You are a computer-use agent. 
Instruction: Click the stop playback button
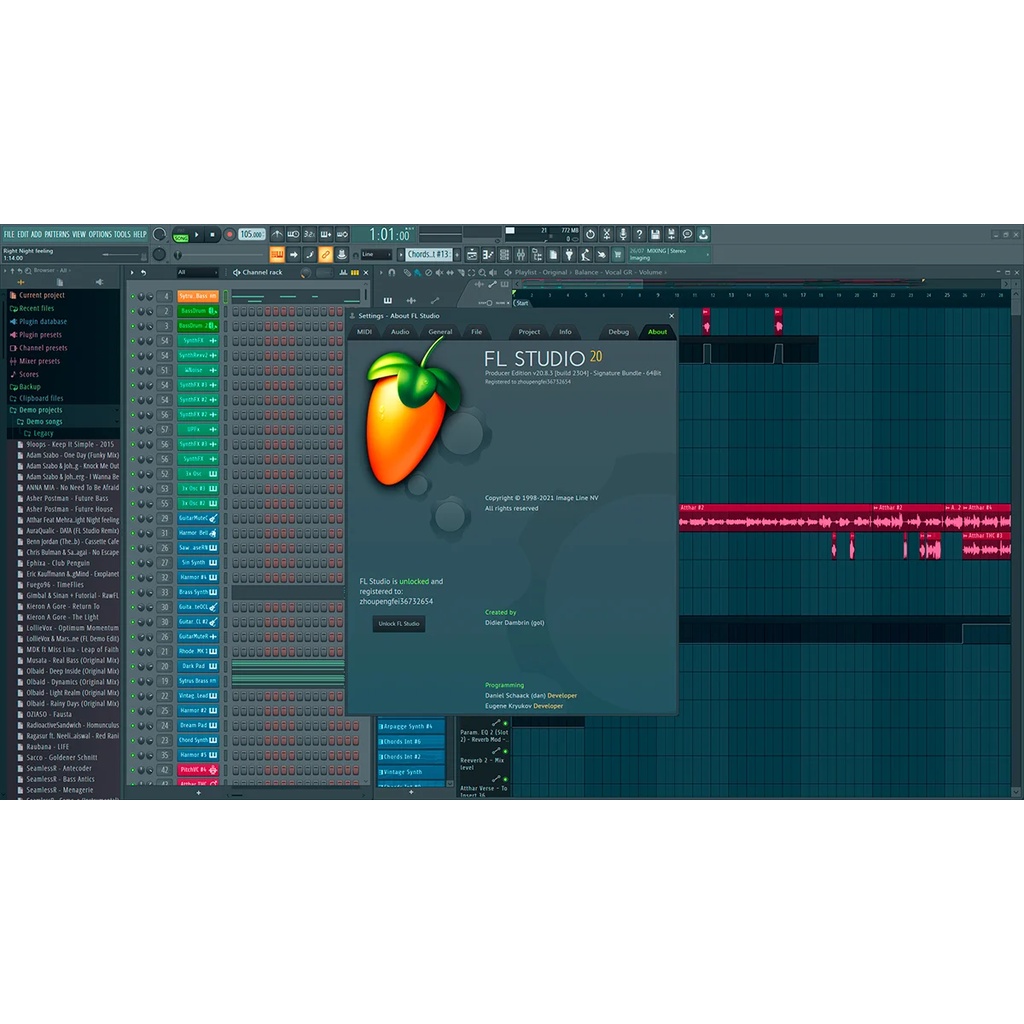[212, 234]
